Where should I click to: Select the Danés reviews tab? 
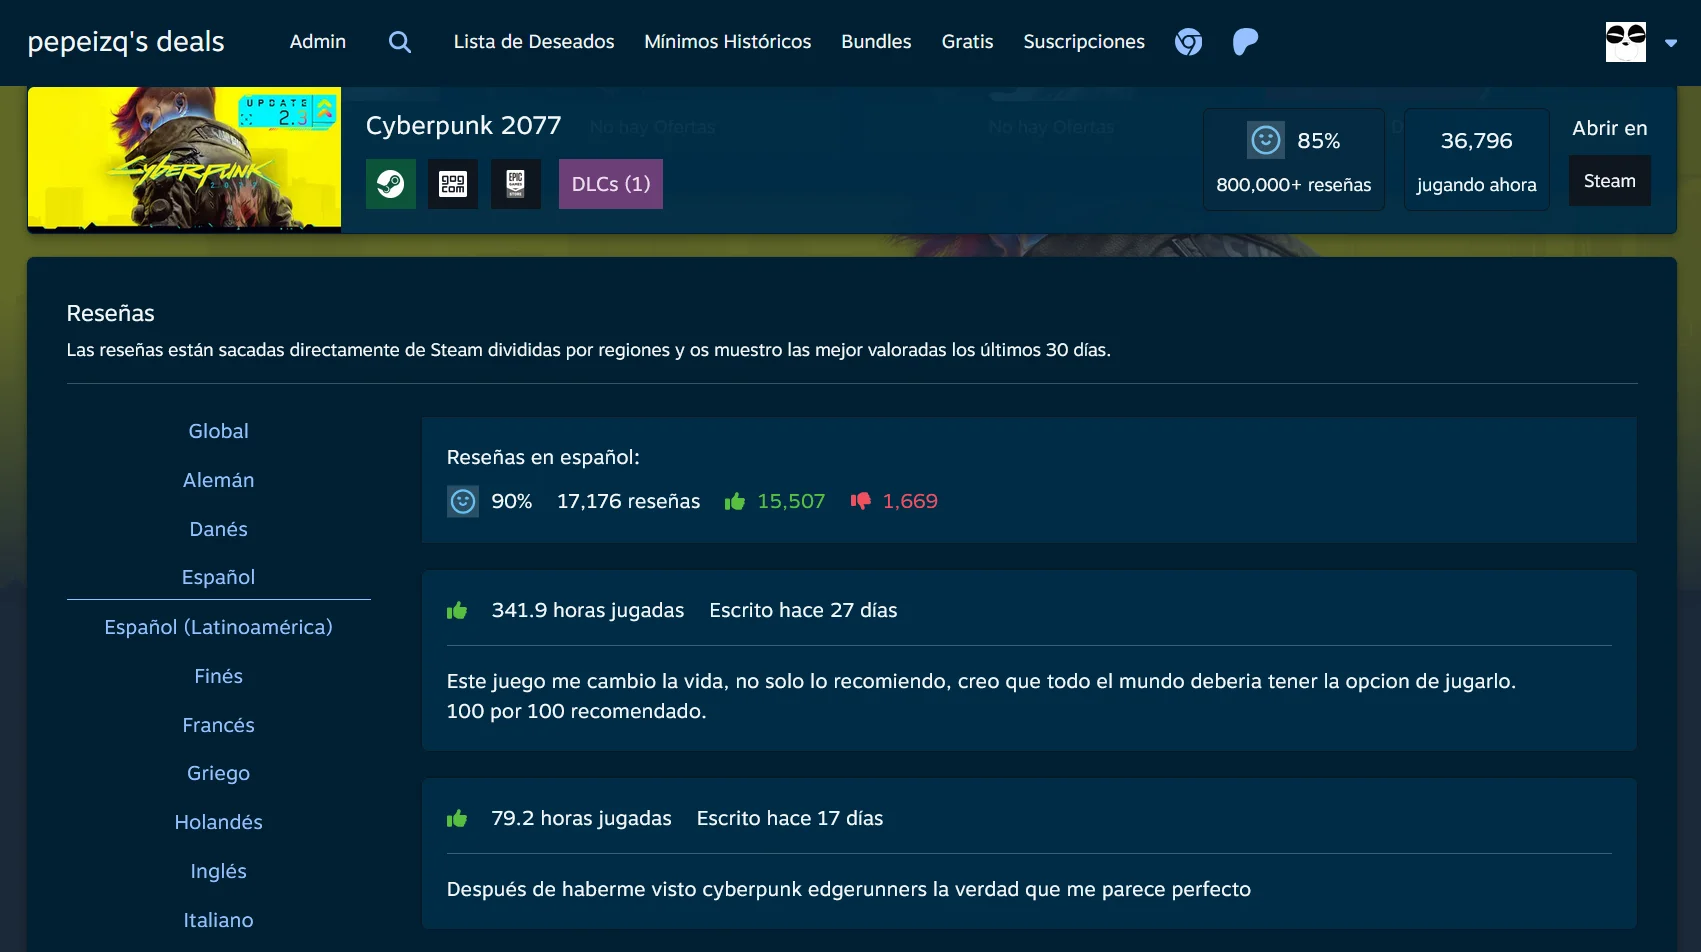(218, 529)
